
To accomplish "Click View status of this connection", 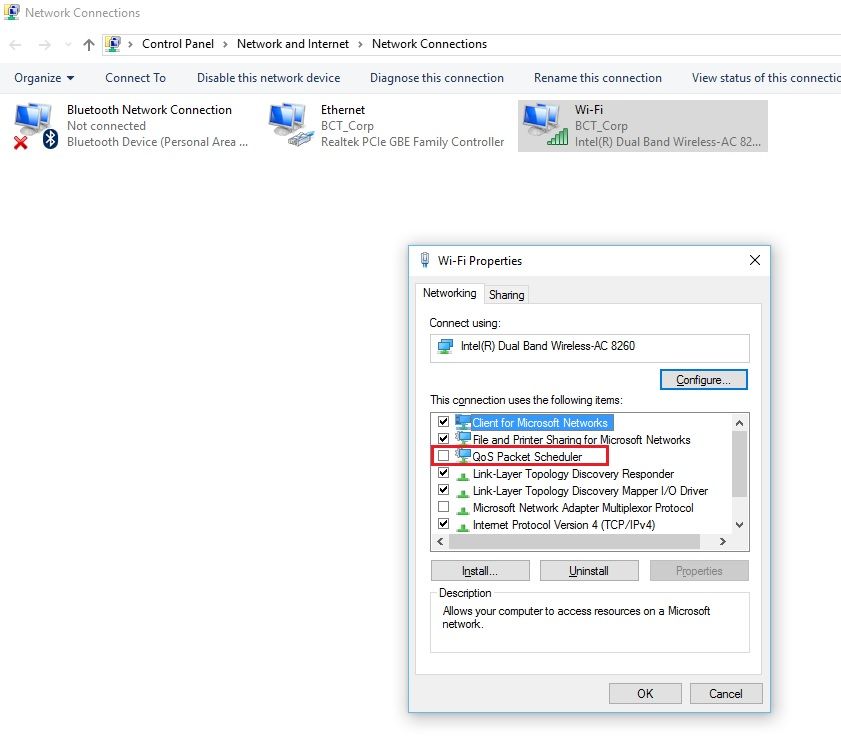I will click(x=766, y=78).
